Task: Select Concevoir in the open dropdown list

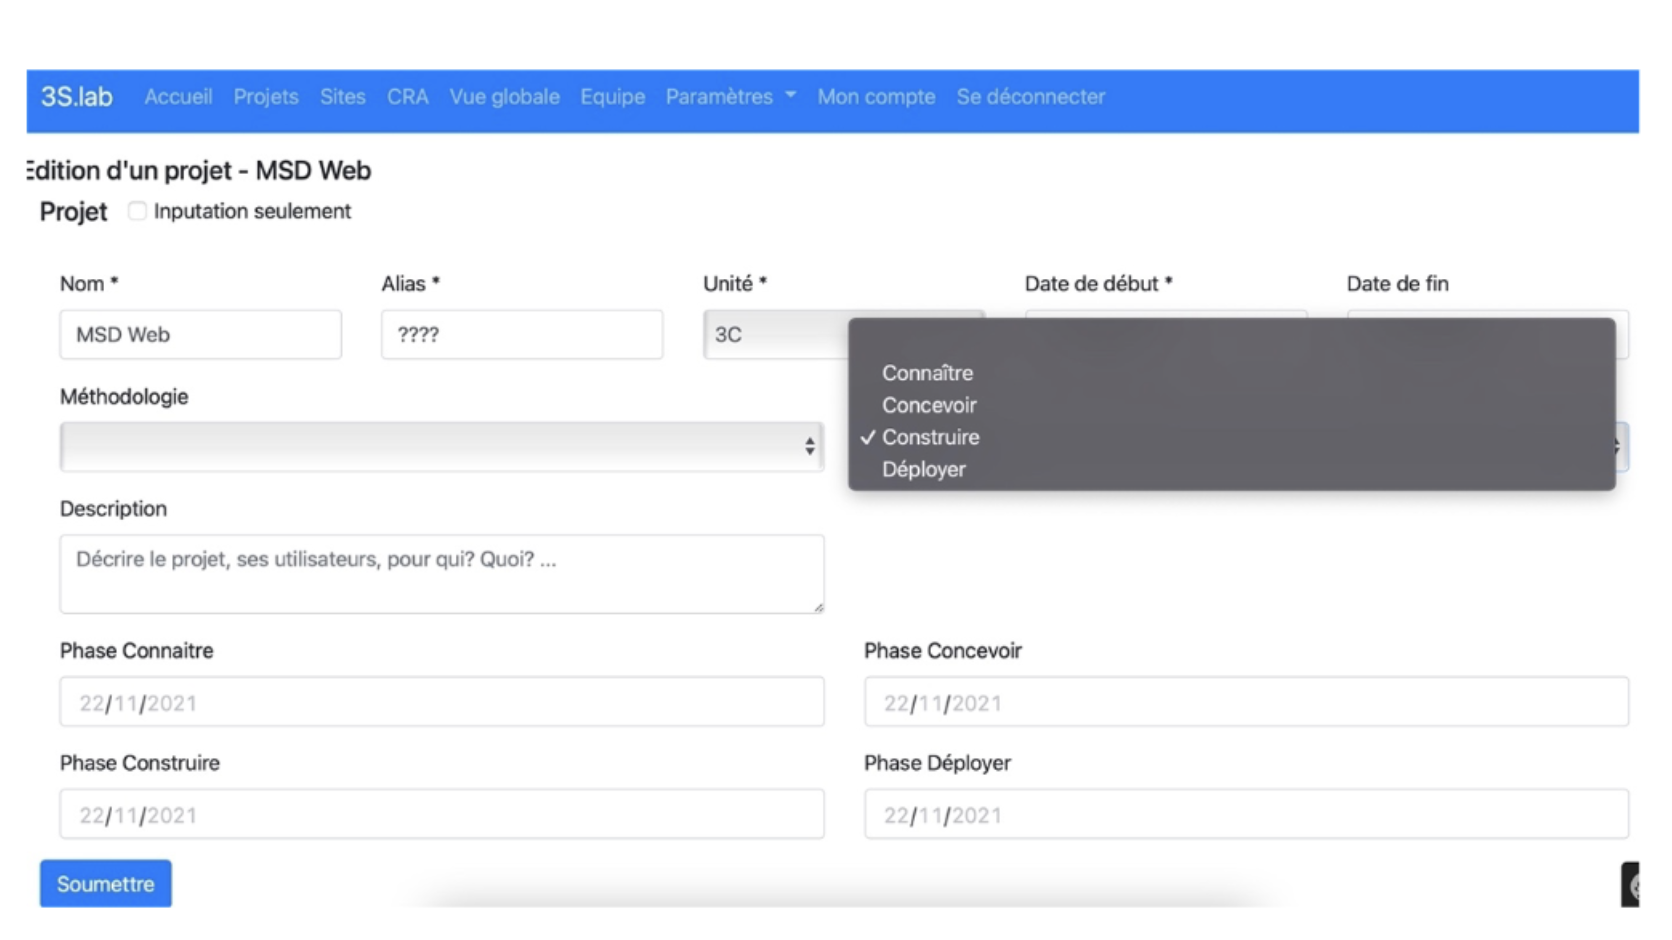Action: pyautogui.click(x=929, y=405)
